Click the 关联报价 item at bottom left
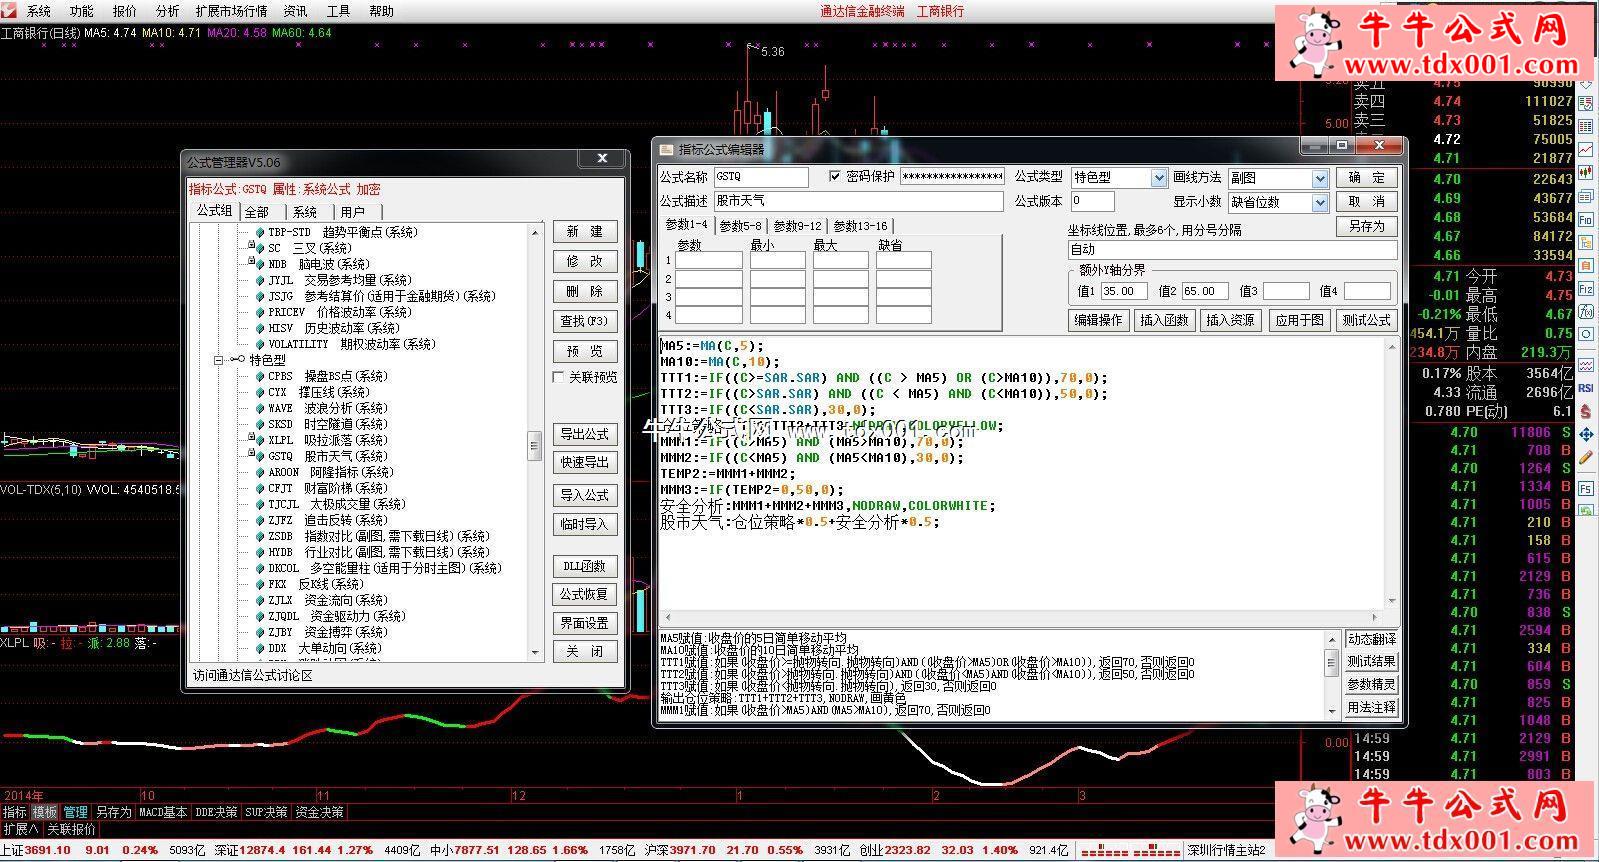 coord(71,829)
